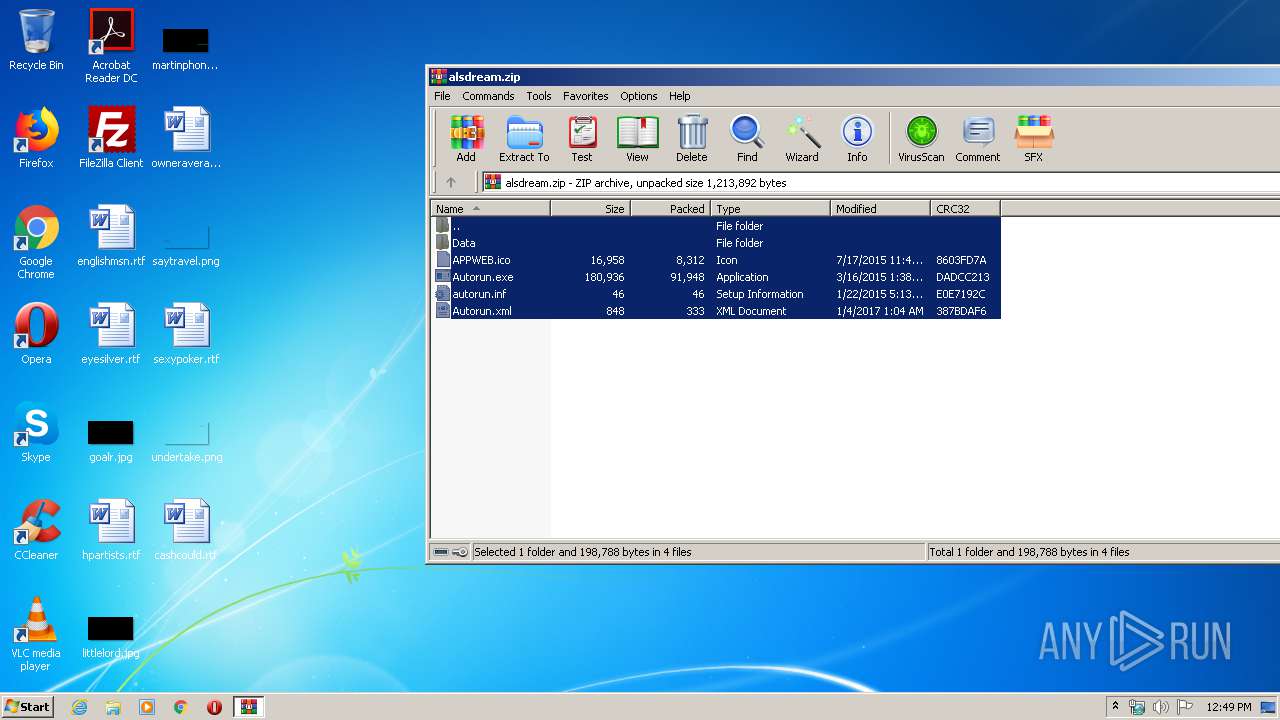Click the taskbar clock showing 12:49 PM
This screenshot has width=1280, height=720.
coord(1229,707)
